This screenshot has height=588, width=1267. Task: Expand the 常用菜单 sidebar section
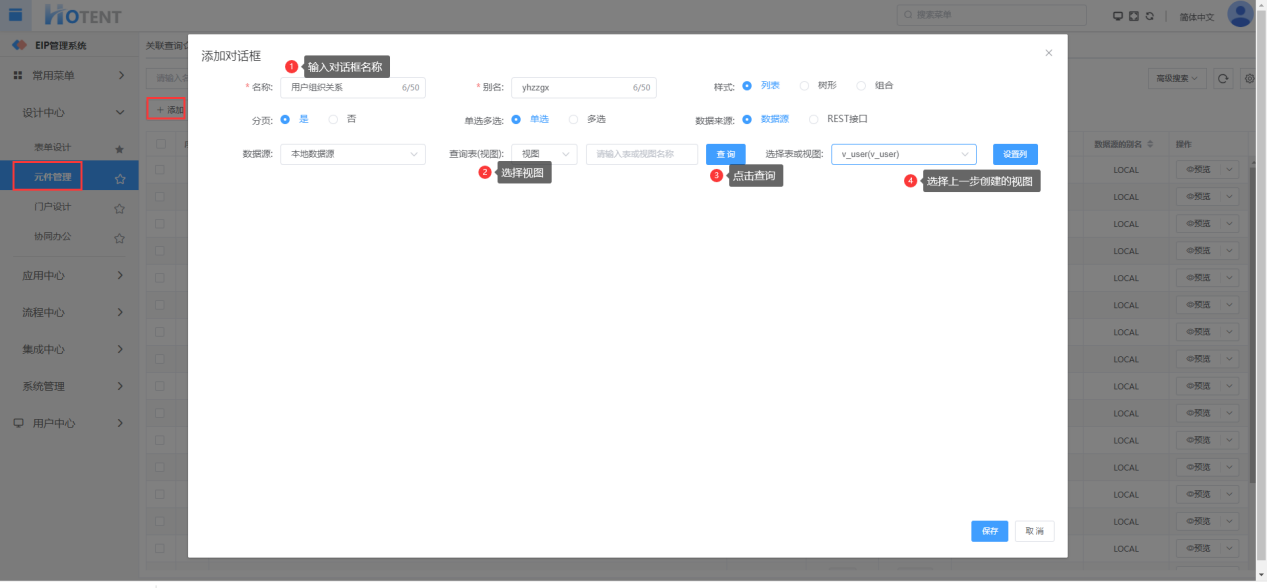69,75
